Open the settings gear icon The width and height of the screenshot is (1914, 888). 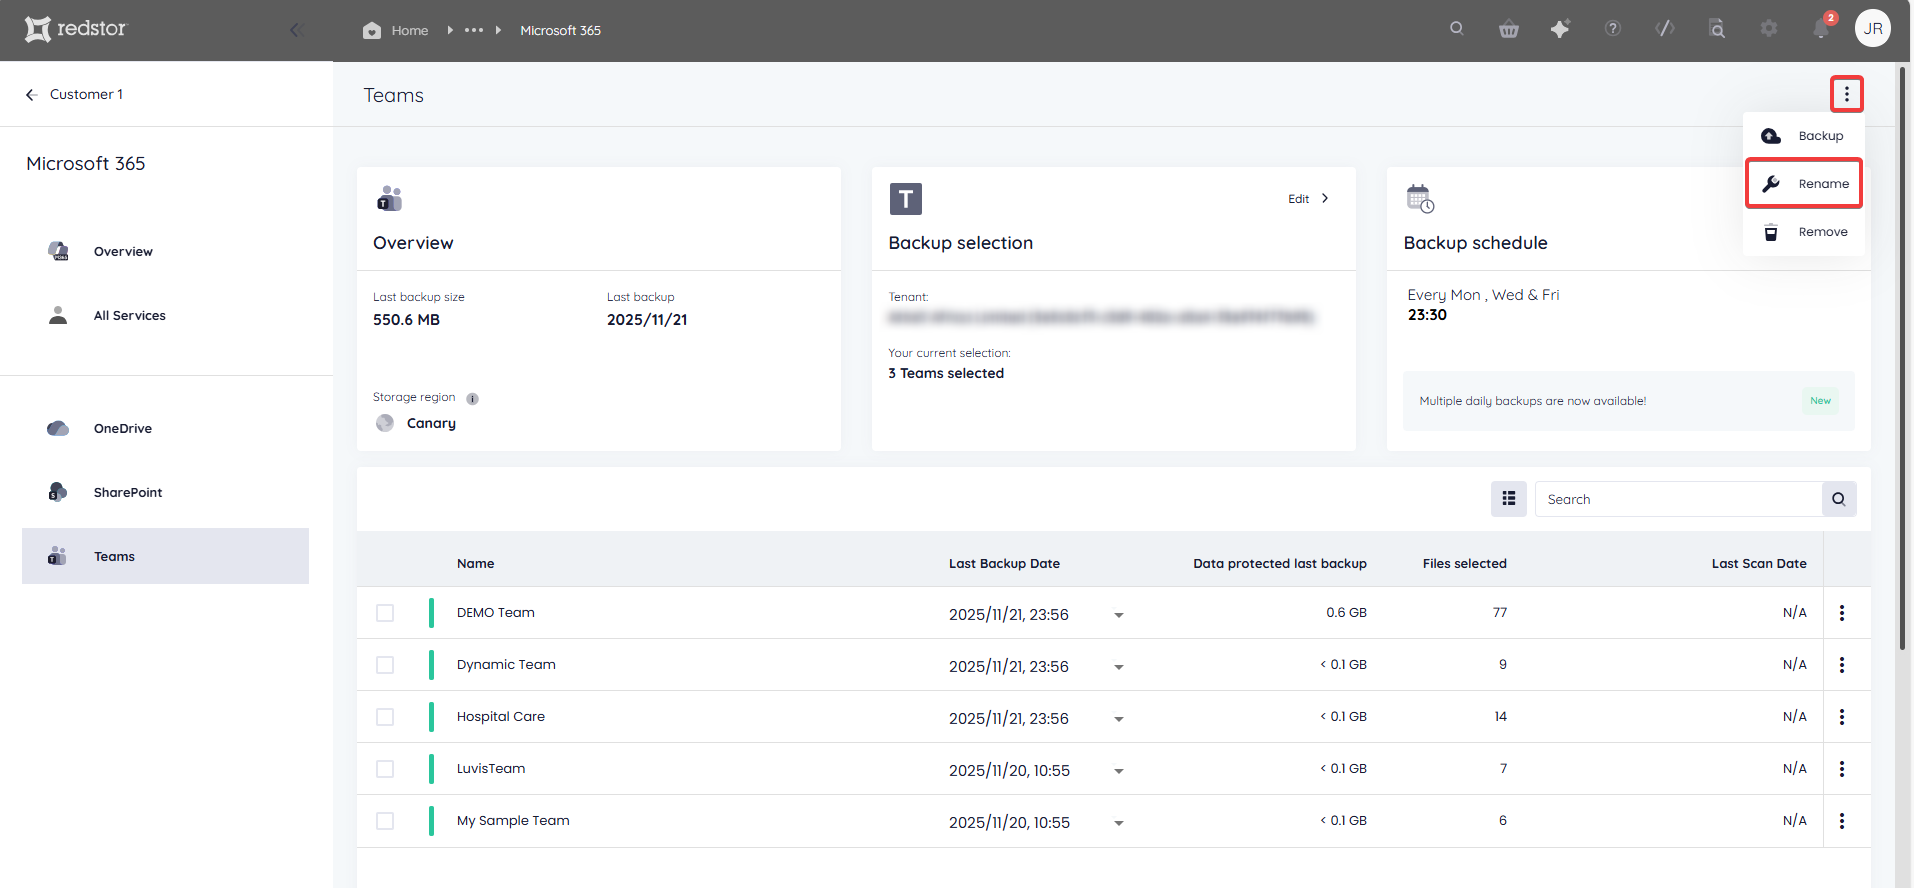pyautogui.click(x=1769, y=29)
